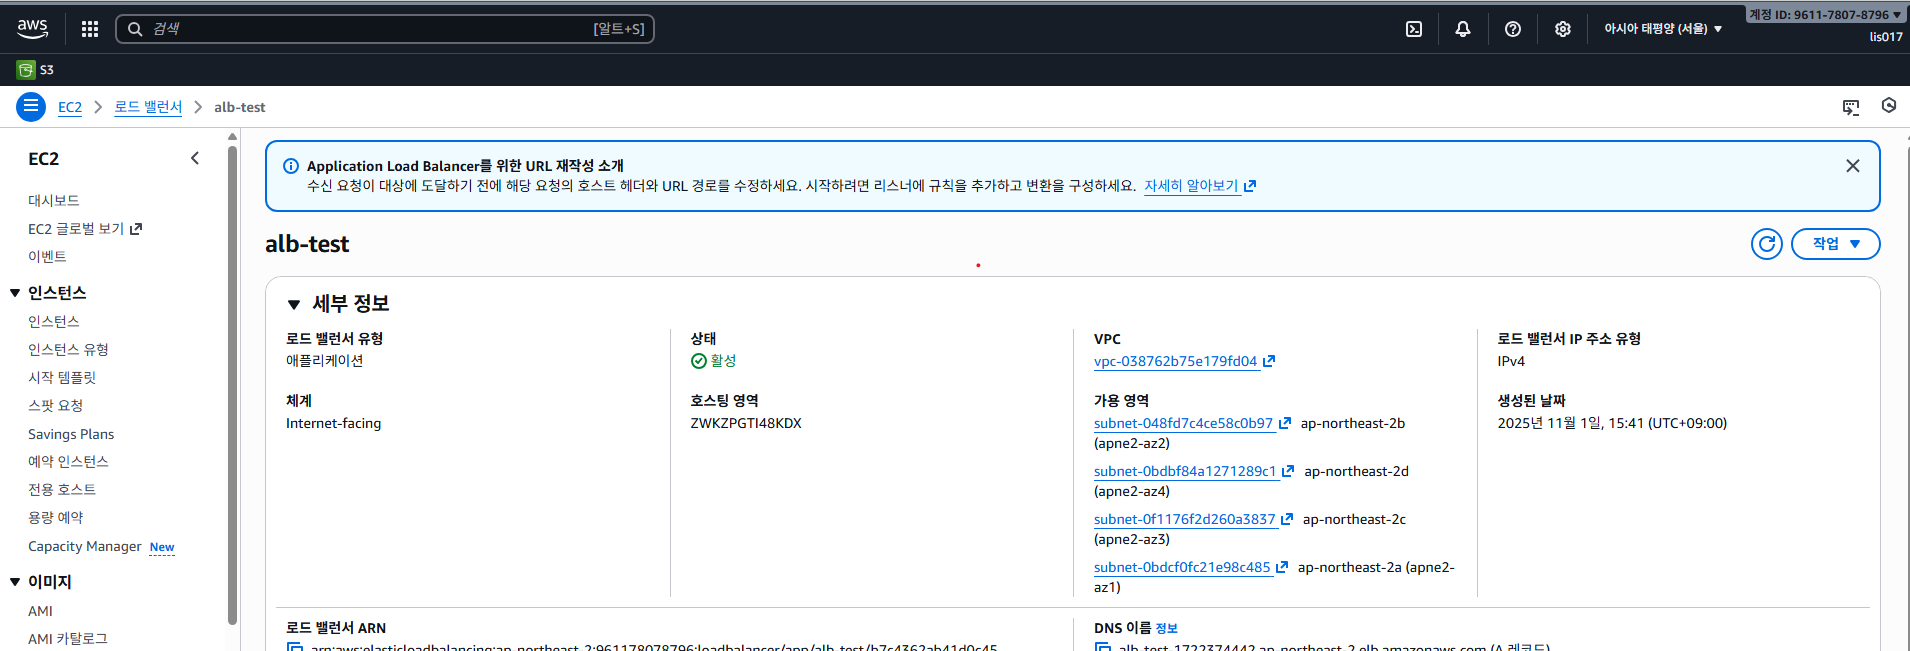
Task: Click the green active status check icon
Action: point(699,361)
